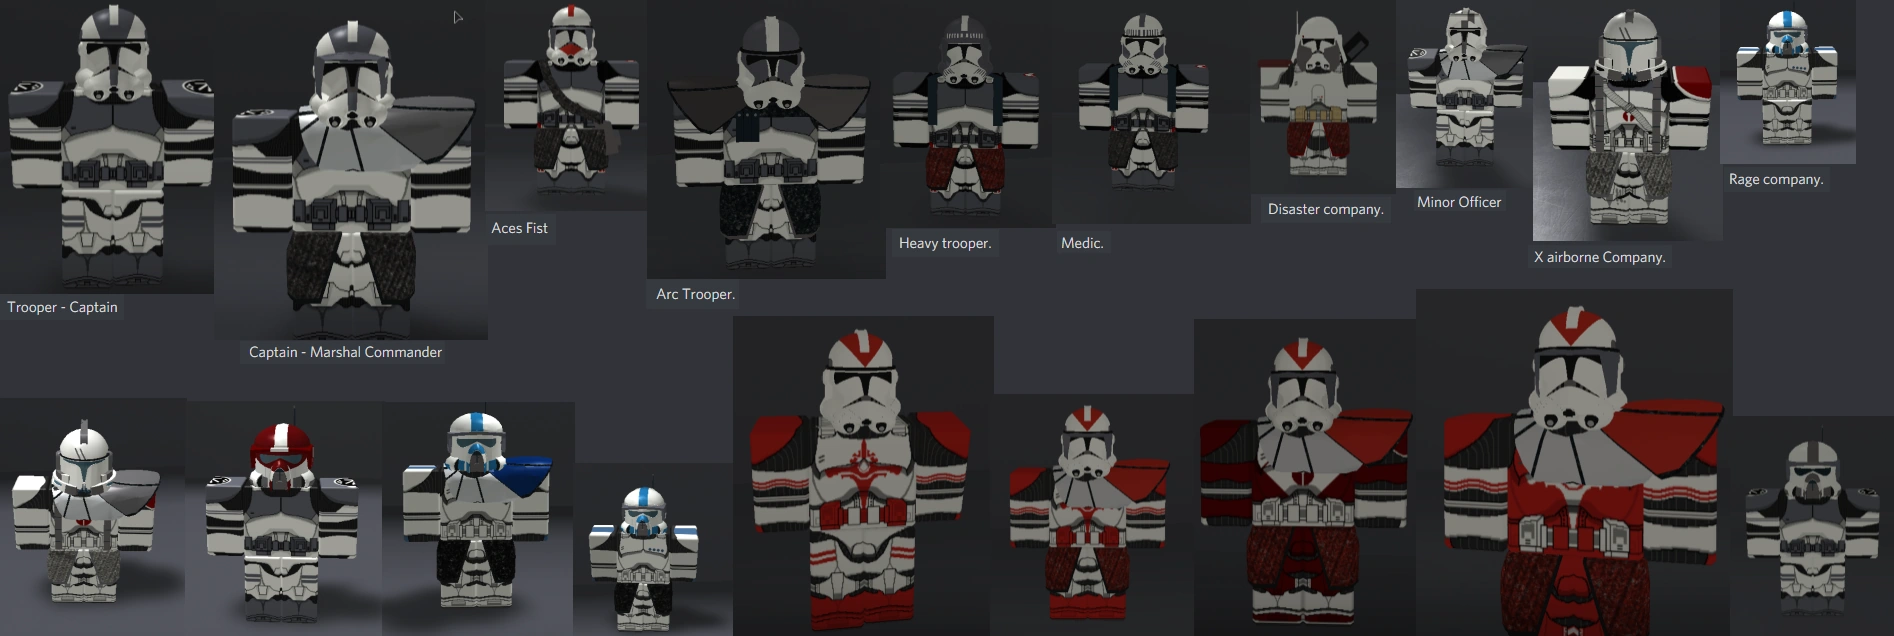Select the Trooper - Captain armor thumbnail
This screenshot has width=1894, height=636.
click(107, 147)
